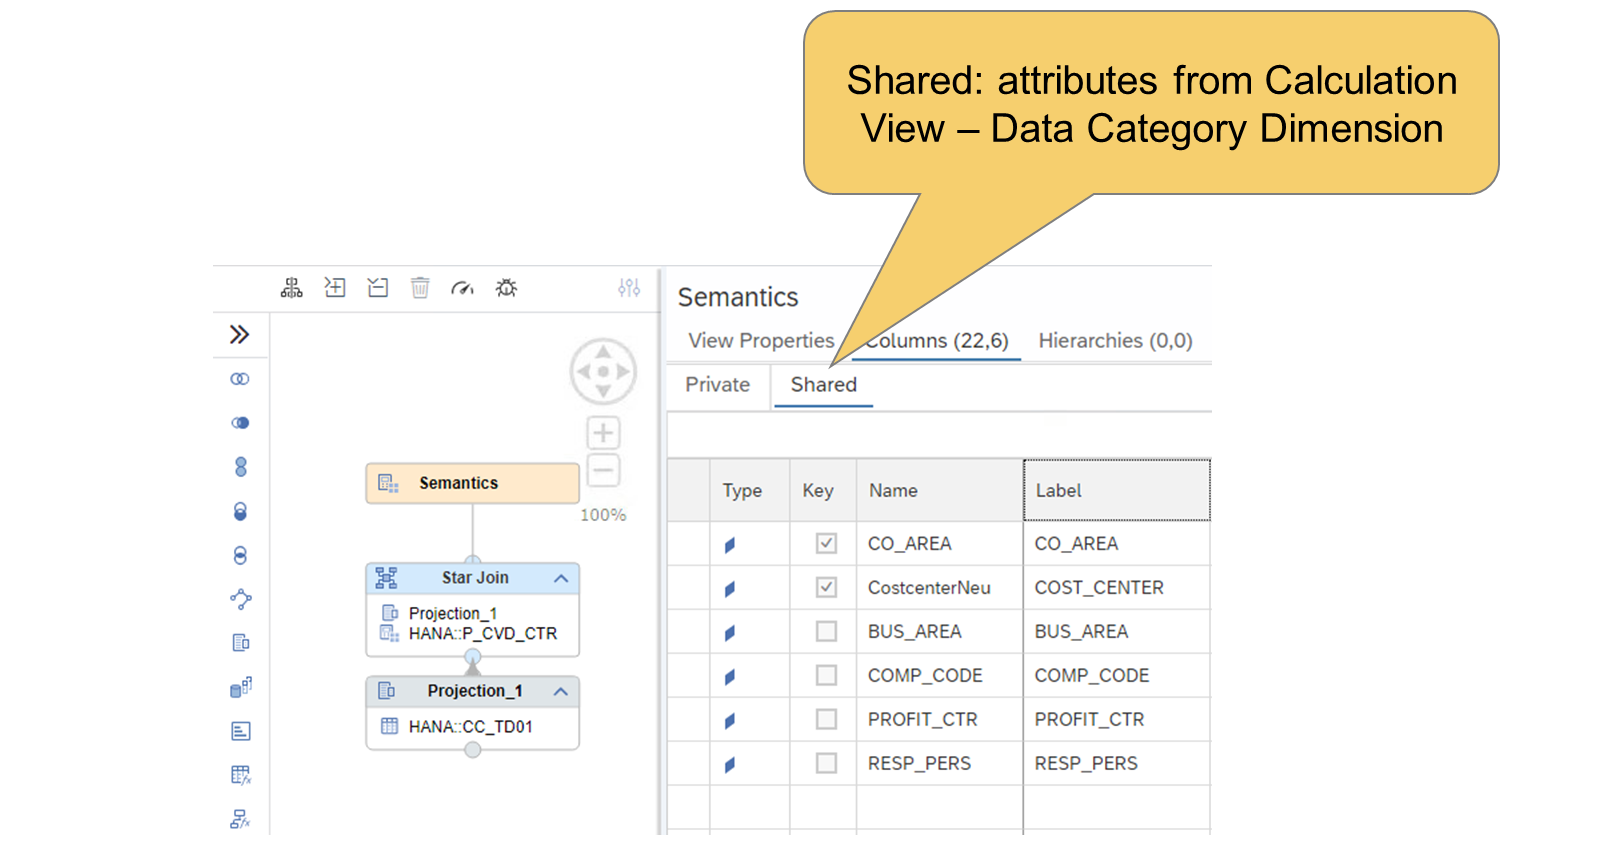Open the View Properties tab
The height and width of the screenshot is (845, 1600).
point(761,341)
